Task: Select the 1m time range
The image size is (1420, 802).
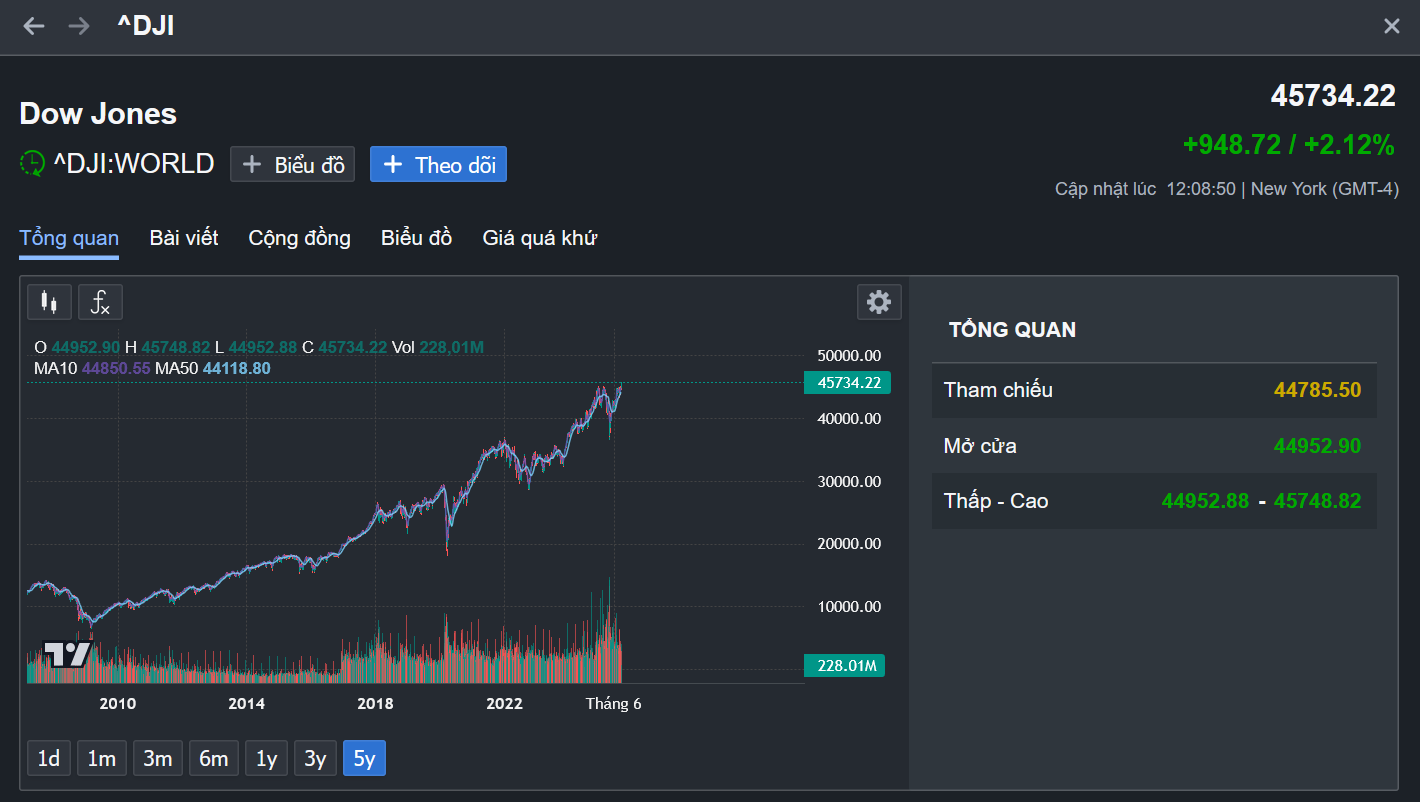Action: 101,759
